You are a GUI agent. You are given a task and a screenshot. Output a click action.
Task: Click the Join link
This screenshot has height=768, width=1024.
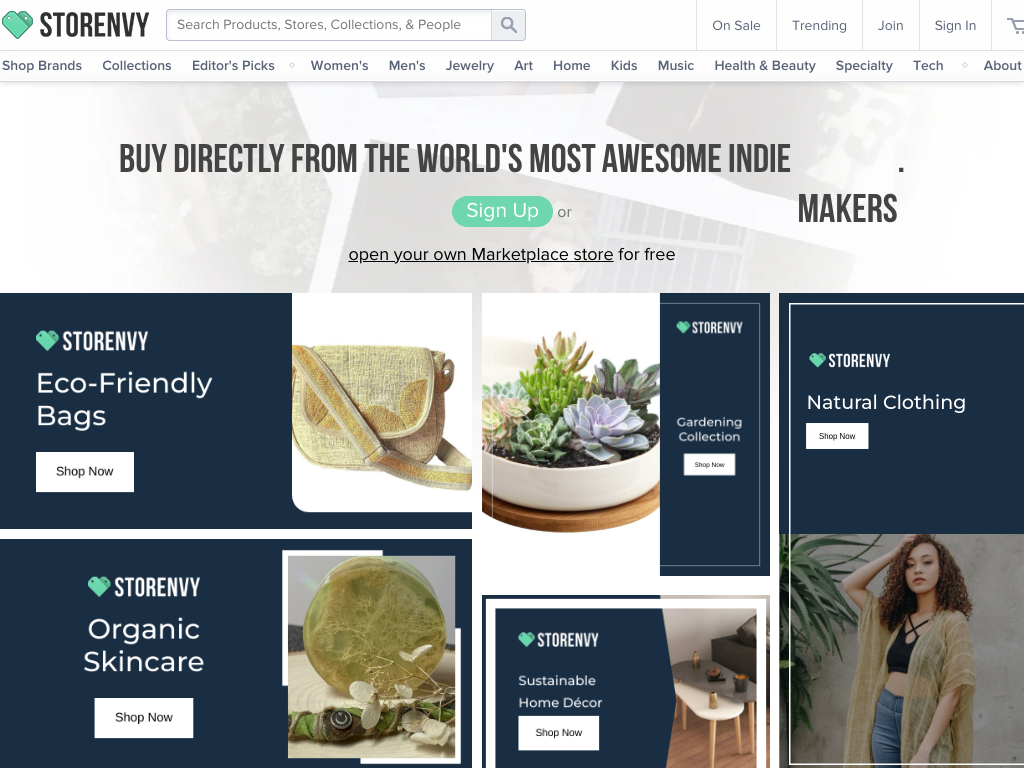(x=890, y=25)
